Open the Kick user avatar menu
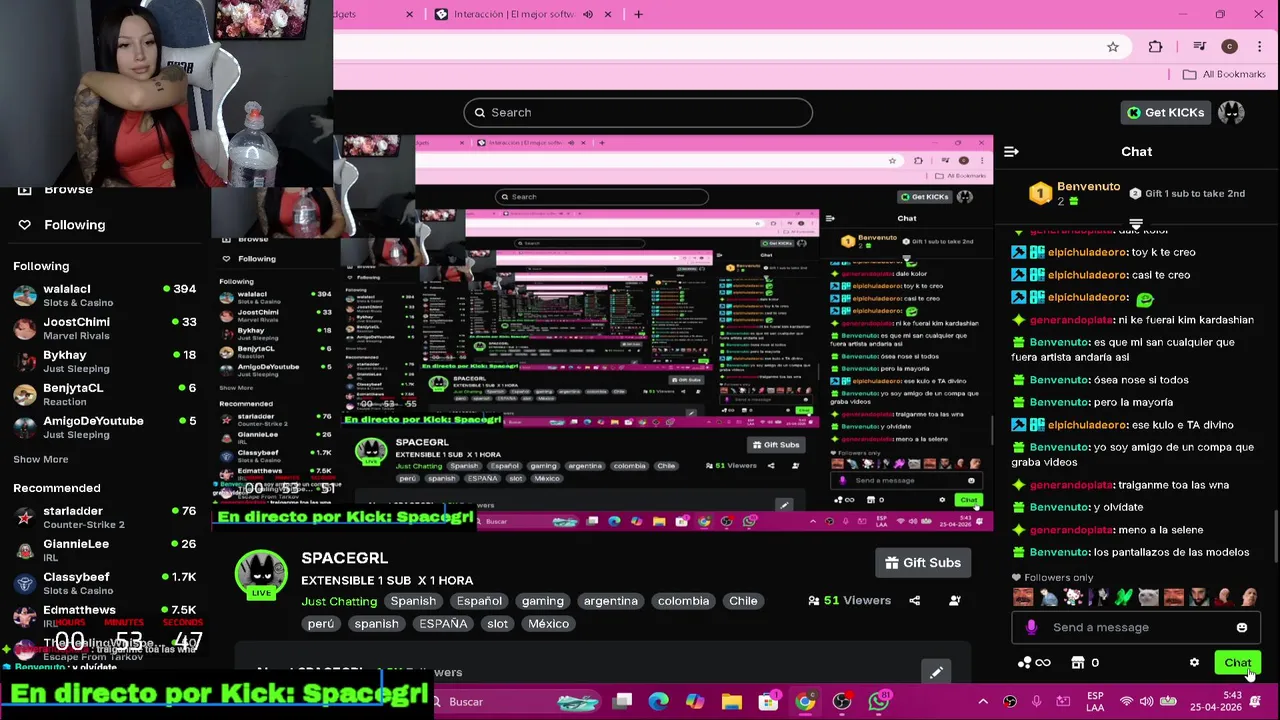1280x720 pixels. tap(1231, 112)
